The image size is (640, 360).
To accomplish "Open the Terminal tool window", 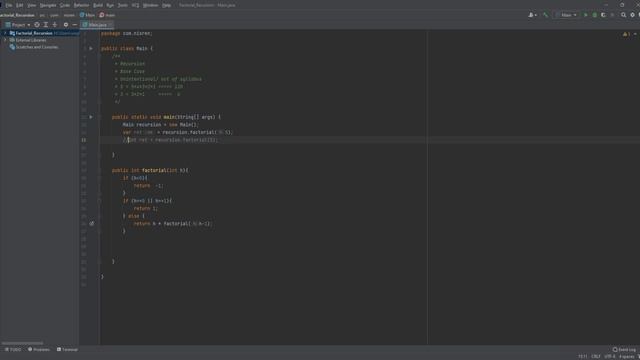I will pos(67,350).
